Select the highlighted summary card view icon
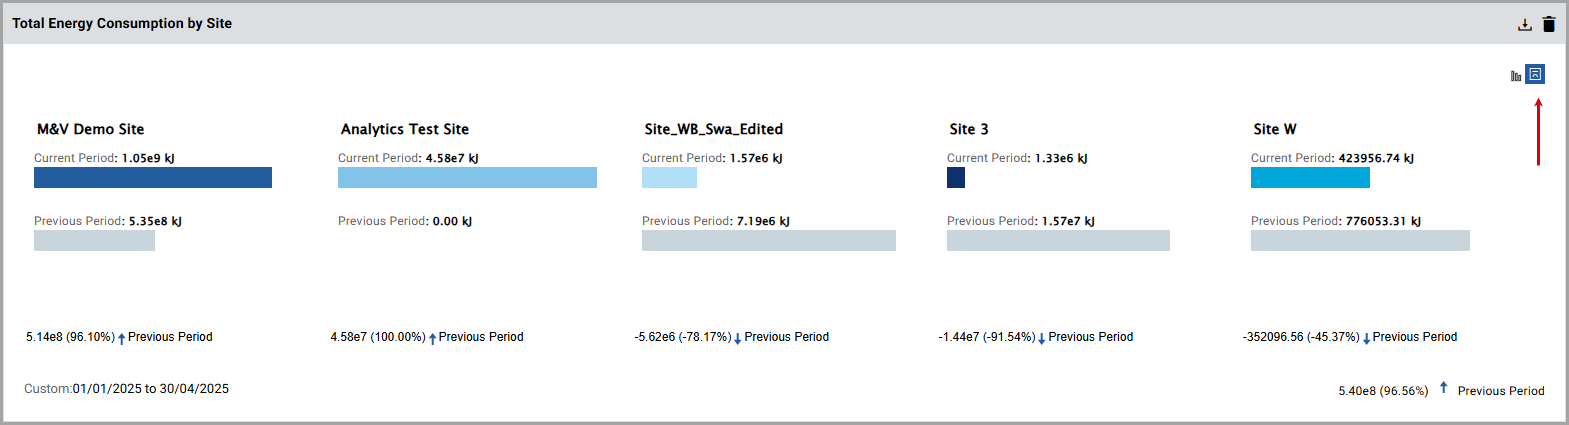1569x425 pixels. click(1535, 74)
